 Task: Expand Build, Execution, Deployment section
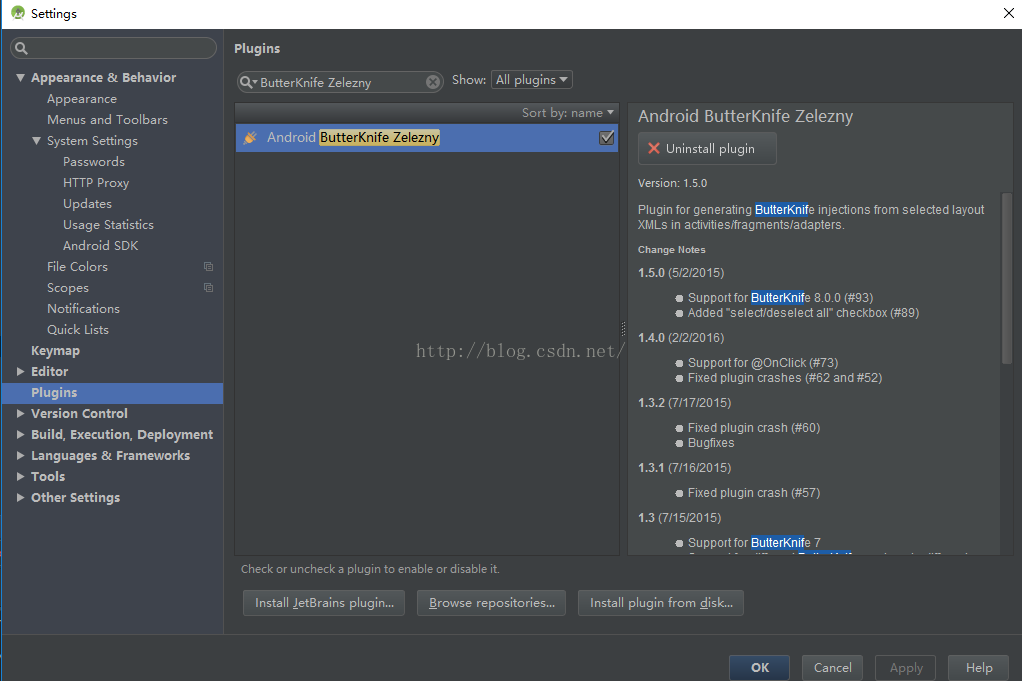20,435
